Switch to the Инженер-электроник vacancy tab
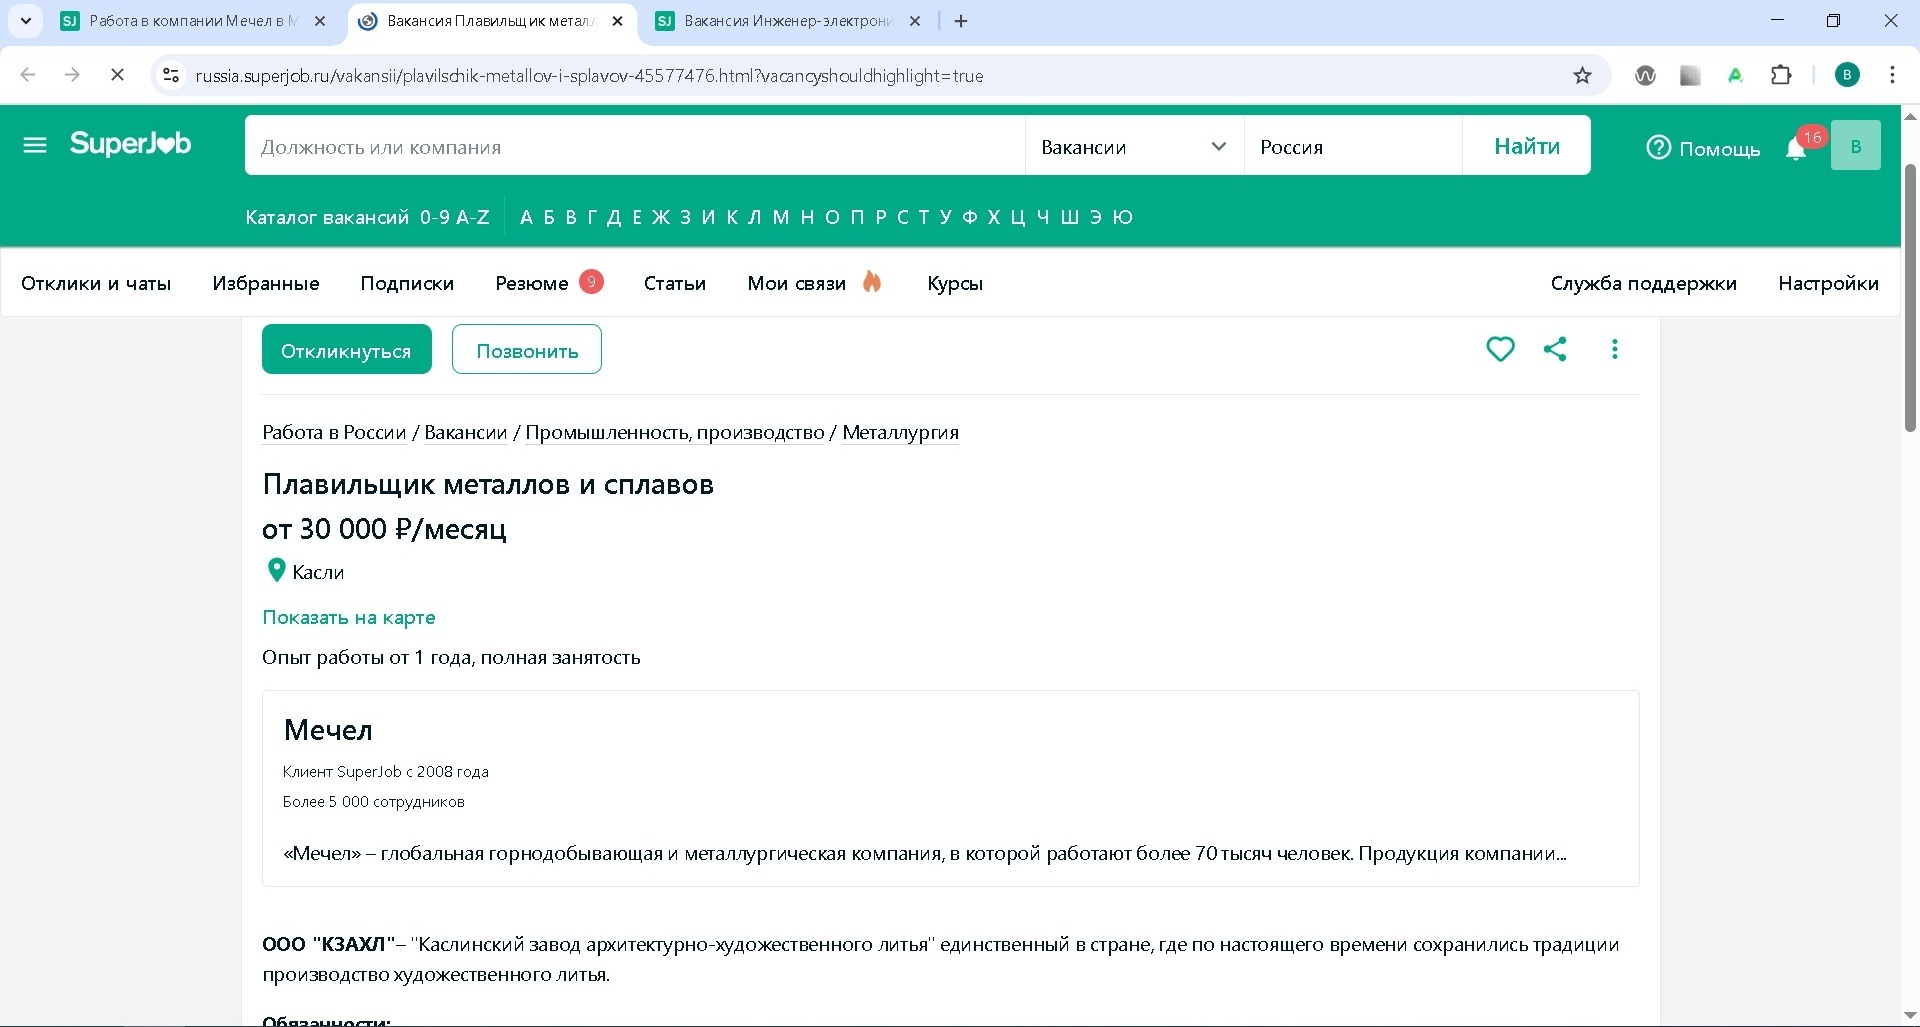 [786, 21]
